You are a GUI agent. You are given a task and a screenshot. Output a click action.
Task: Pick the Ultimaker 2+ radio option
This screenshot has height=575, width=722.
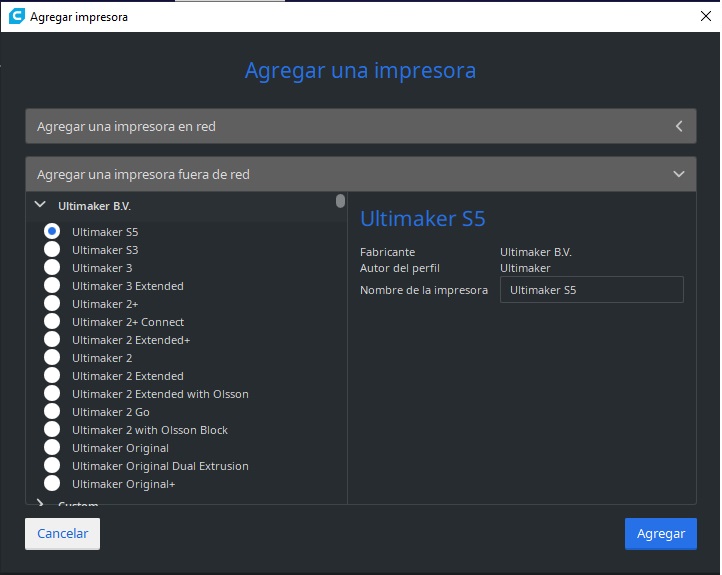[52, 304]
